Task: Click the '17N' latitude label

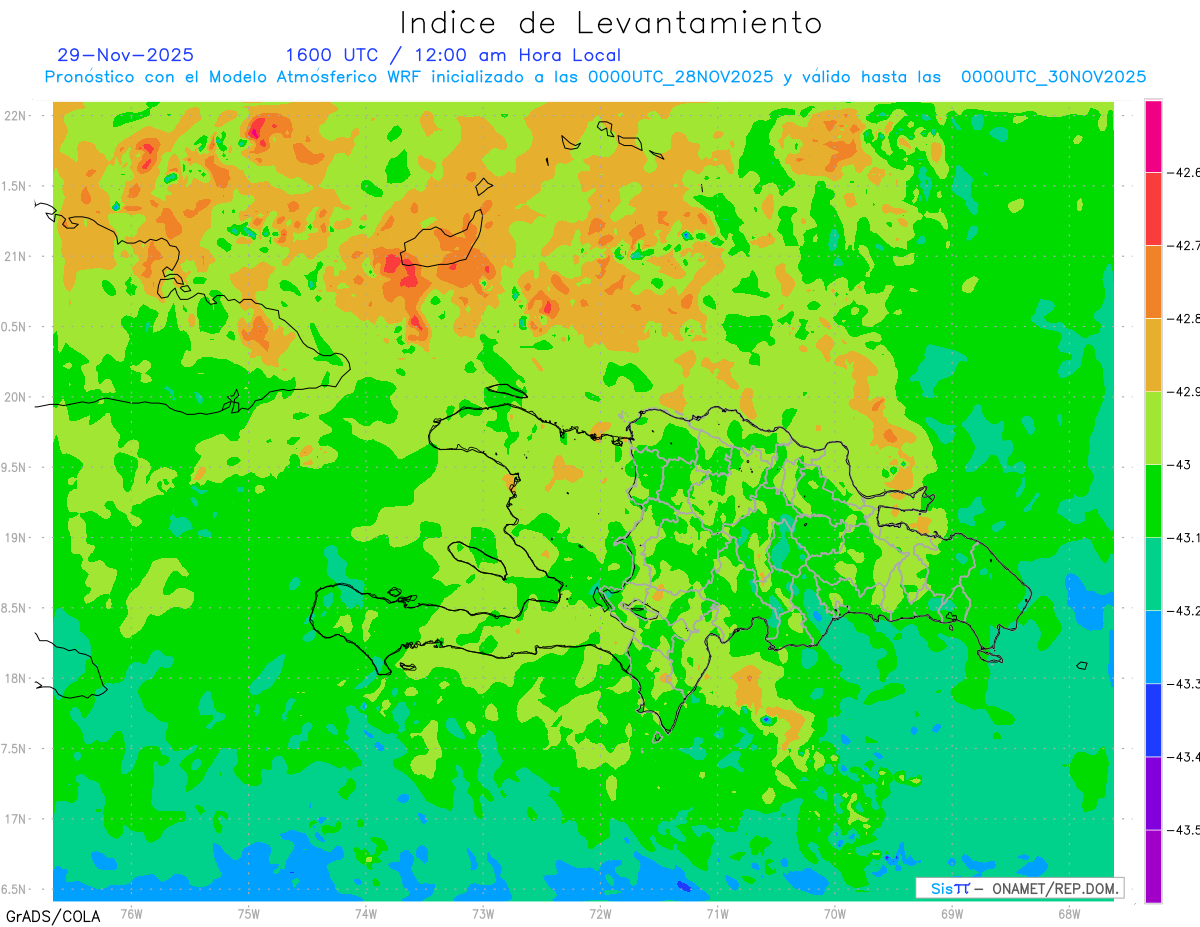Action: [16, 819]
